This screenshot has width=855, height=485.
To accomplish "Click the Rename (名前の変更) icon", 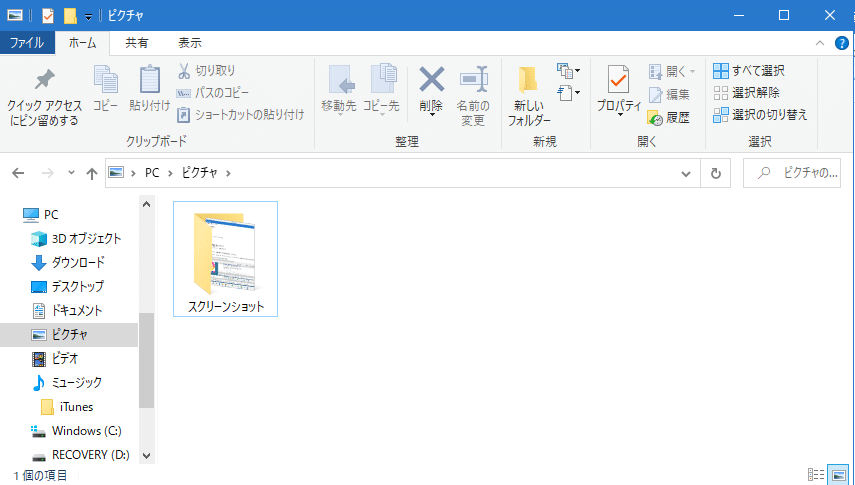I will (473, 80).
